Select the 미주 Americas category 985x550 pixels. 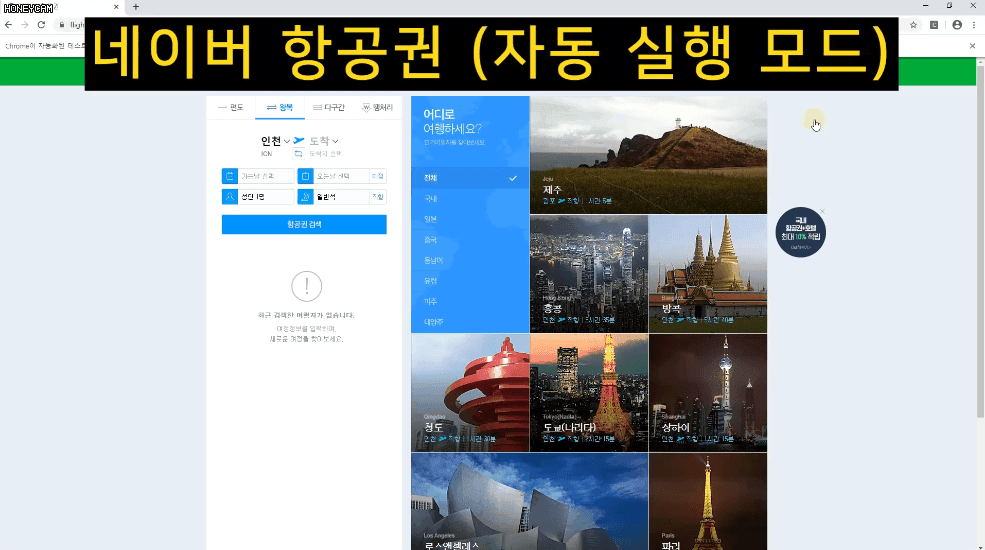pyautogui.click(x=471, y=301)
